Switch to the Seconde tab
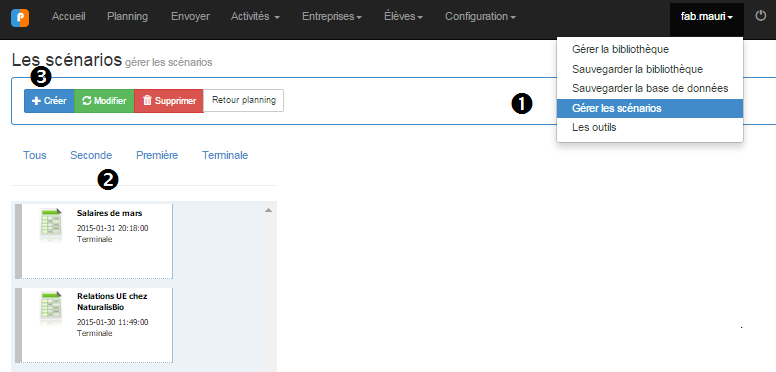Screen dimensions: 776x372 tap(91, 155)
